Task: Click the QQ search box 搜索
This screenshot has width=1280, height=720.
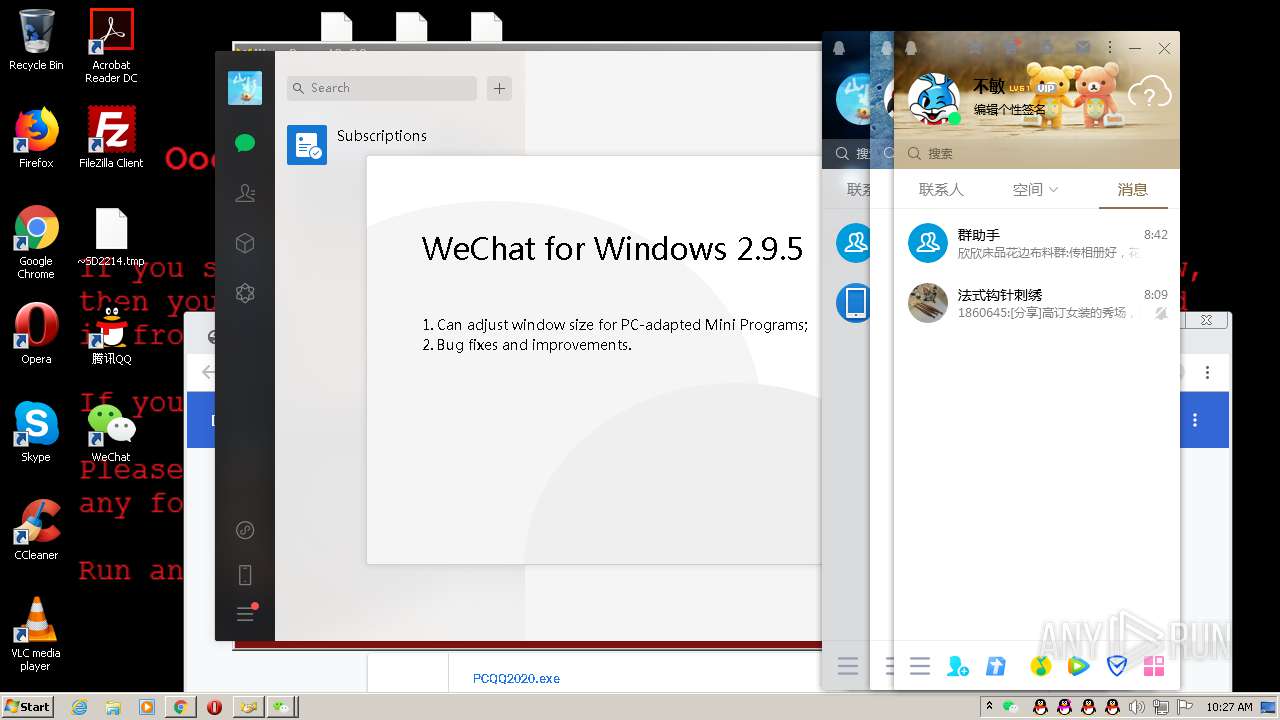Action: click(x=1036, y=154)
